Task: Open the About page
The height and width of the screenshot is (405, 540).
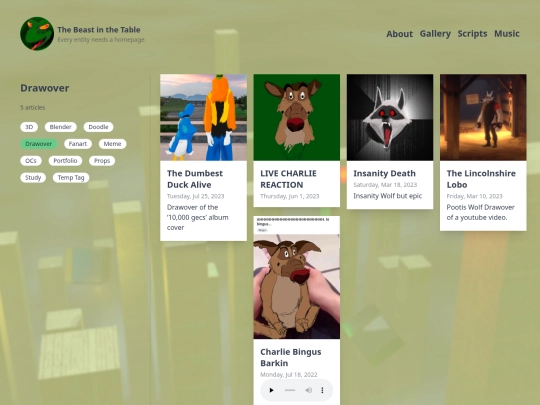Action: [x=399, y=34]
